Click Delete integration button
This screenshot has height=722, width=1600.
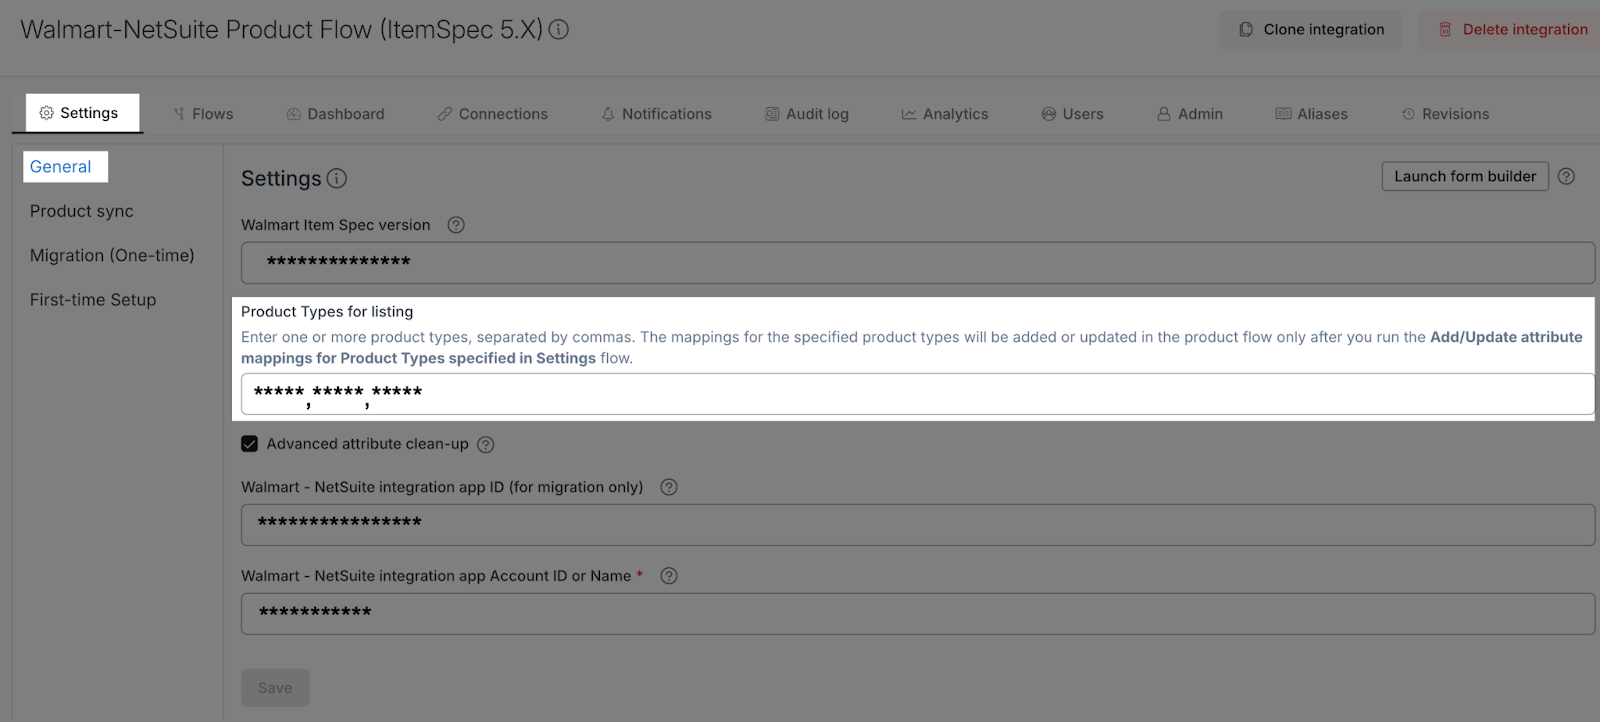point(1512,30)
